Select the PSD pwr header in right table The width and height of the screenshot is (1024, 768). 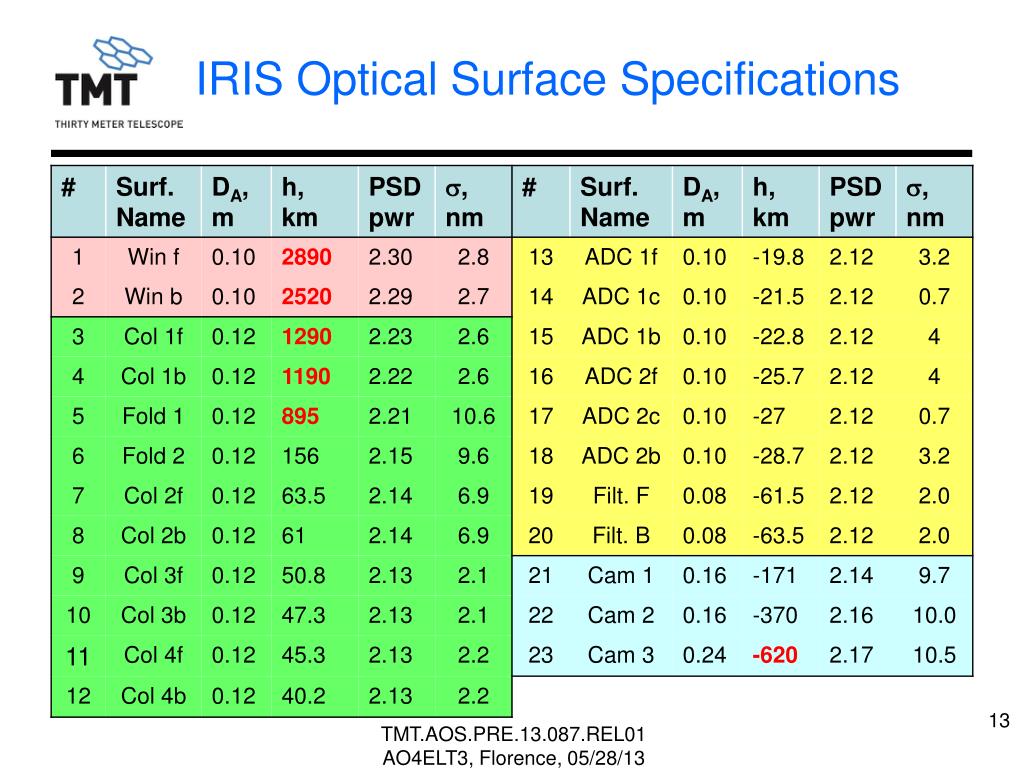(x=855, y=202)
